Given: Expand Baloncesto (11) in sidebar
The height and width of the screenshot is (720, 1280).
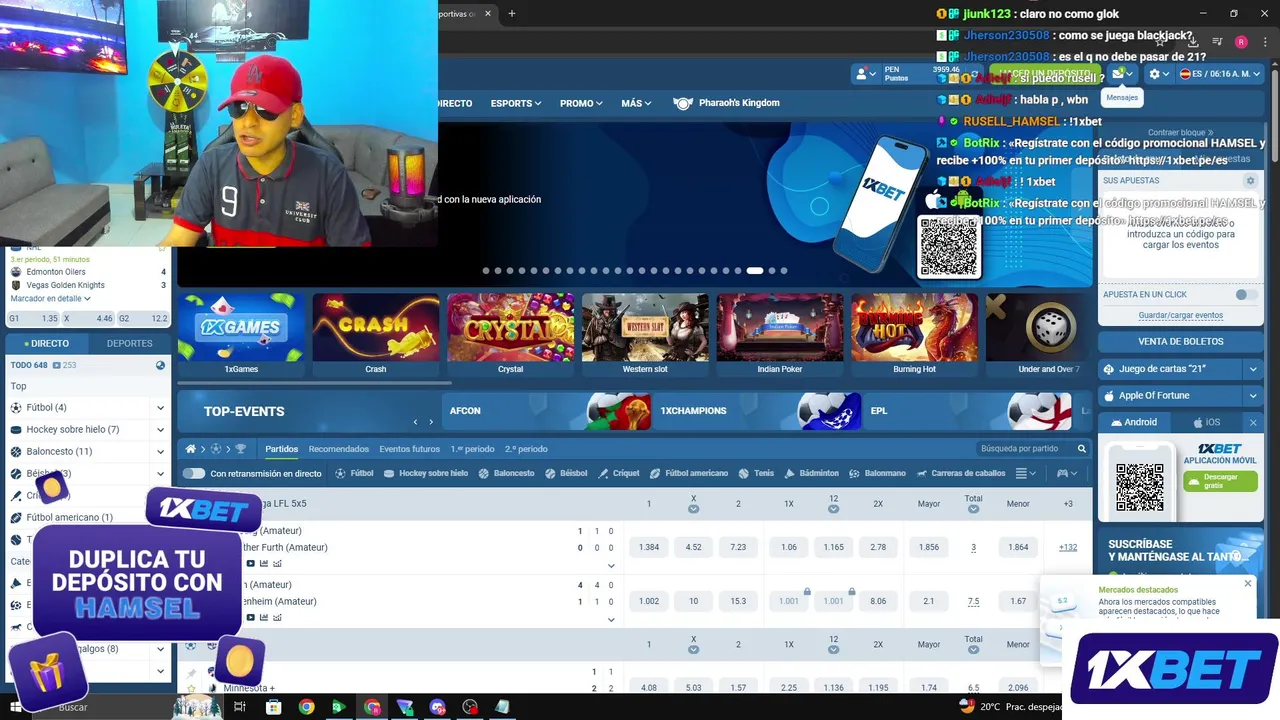Looking at the screenshot, I should point(160,451).
